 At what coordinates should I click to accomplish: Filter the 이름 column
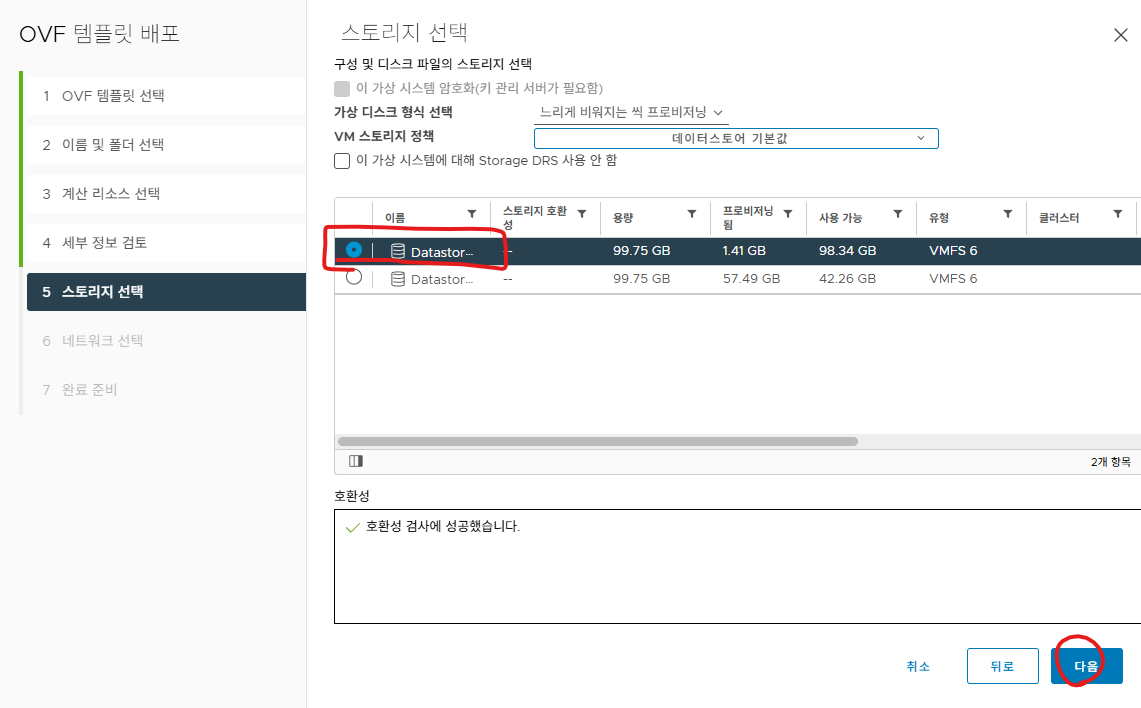click(x=472, y=214)
